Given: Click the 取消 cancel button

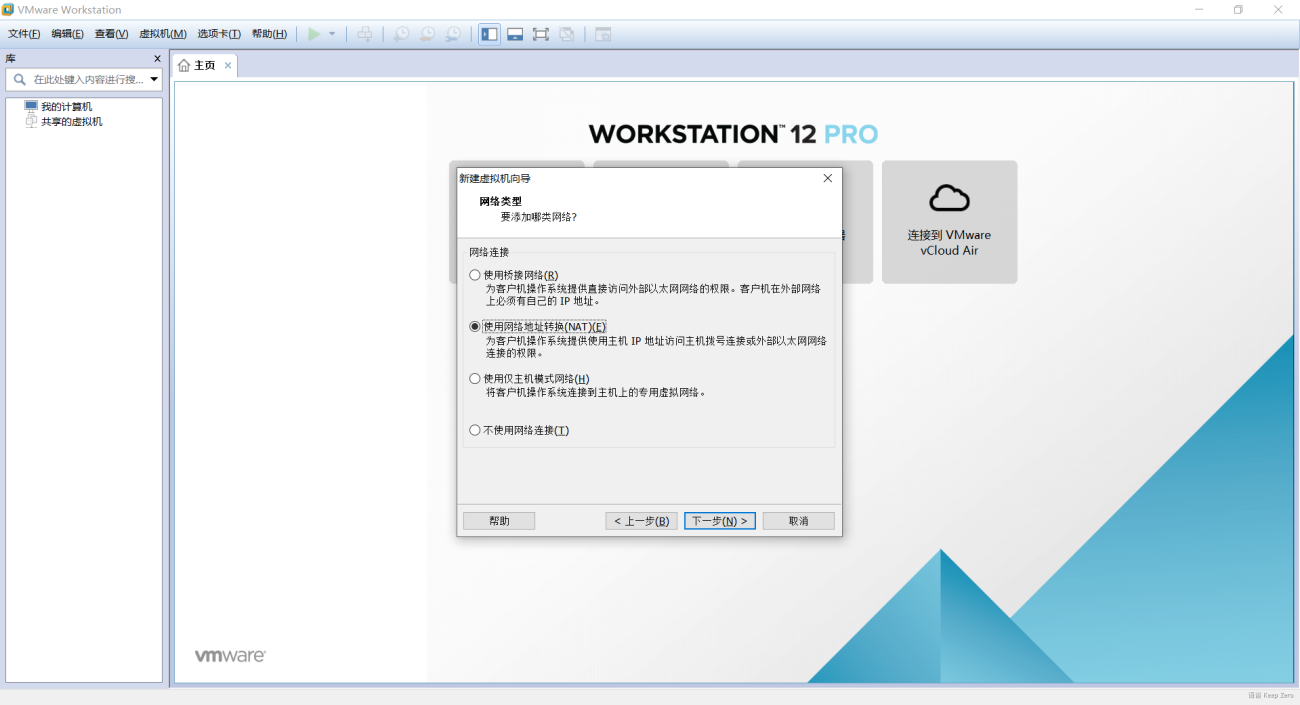Looking at the screenshot, I should click(x=798, y=521).
